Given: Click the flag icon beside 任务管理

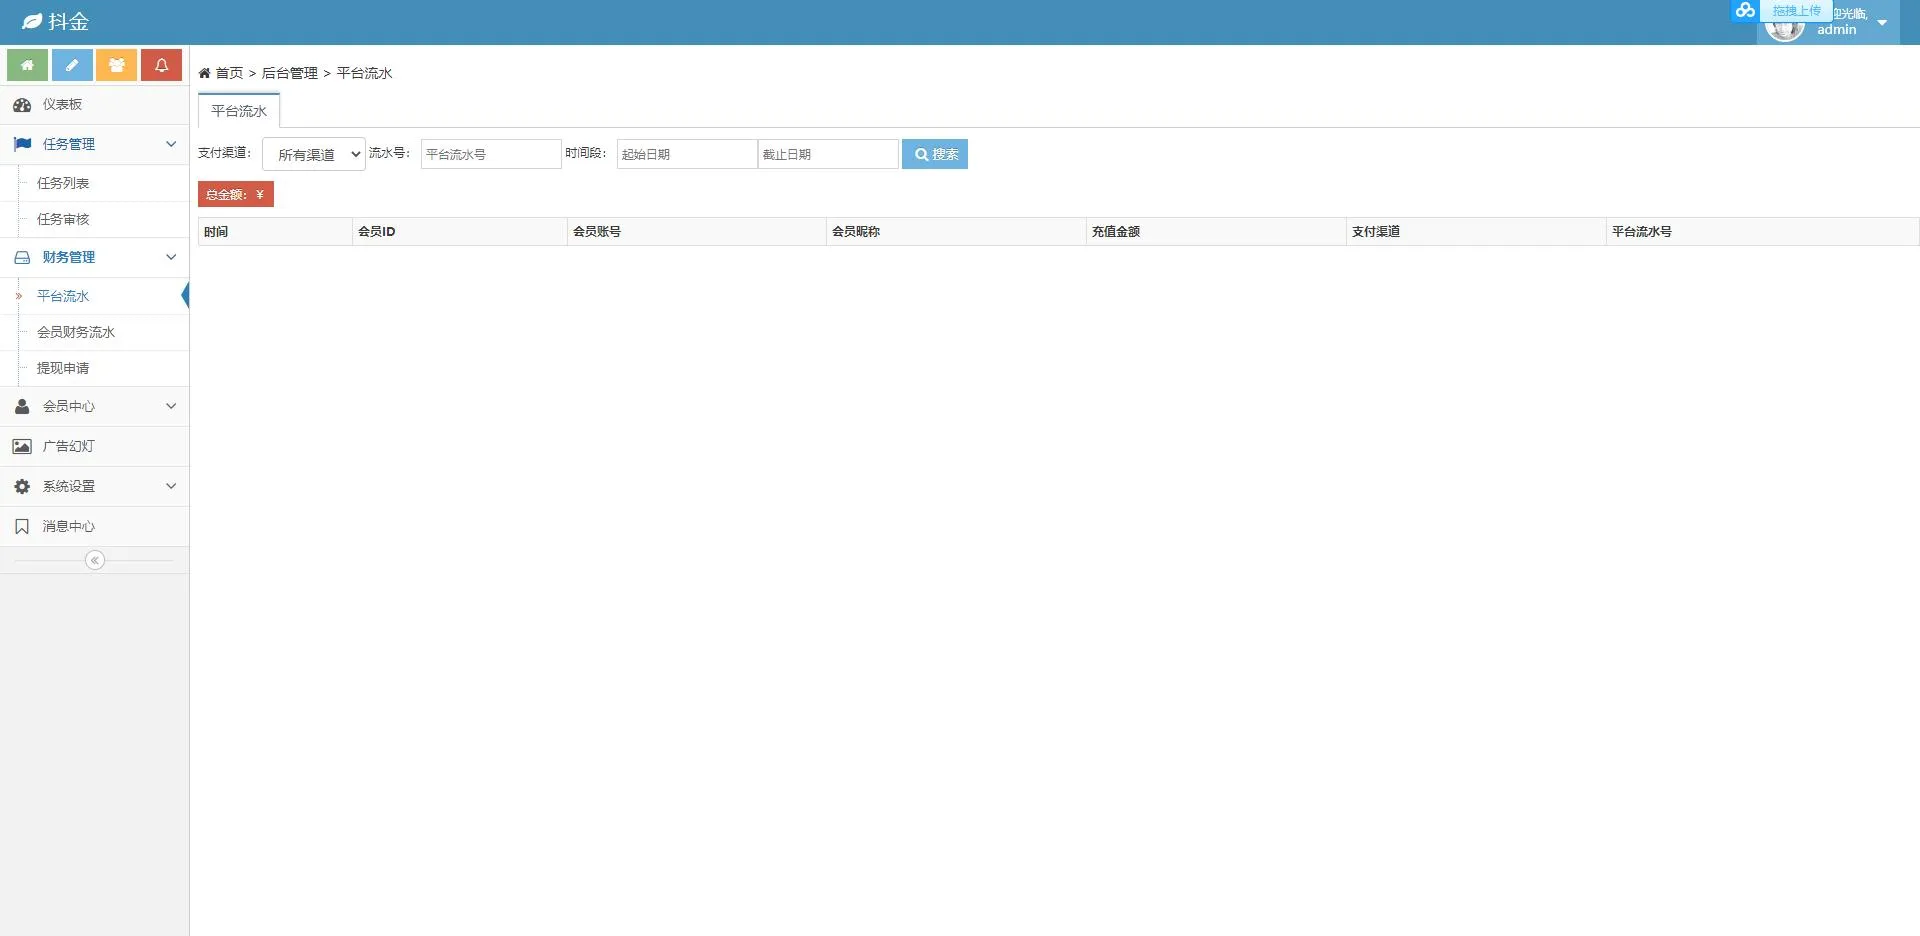Looking at the screenshot, I should [22, 144].
